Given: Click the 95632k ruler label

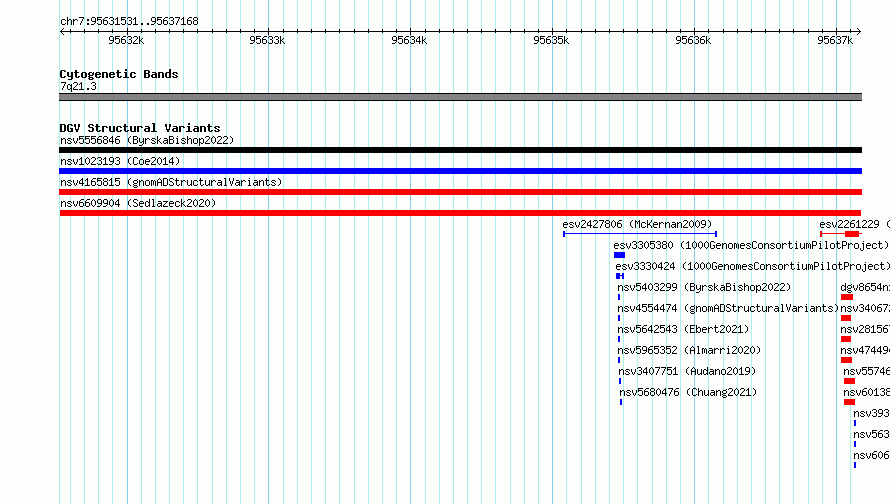Looking at the screenshot, I should pos(126,40).
